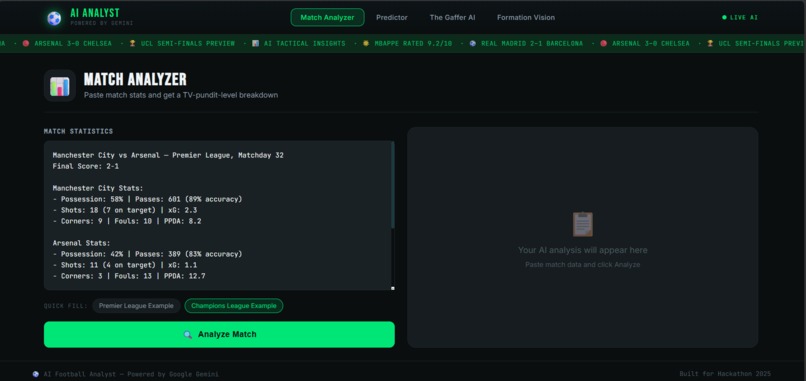Click the Analyze Match button
The width and height of the screenshot is (806, 381).
219,335
